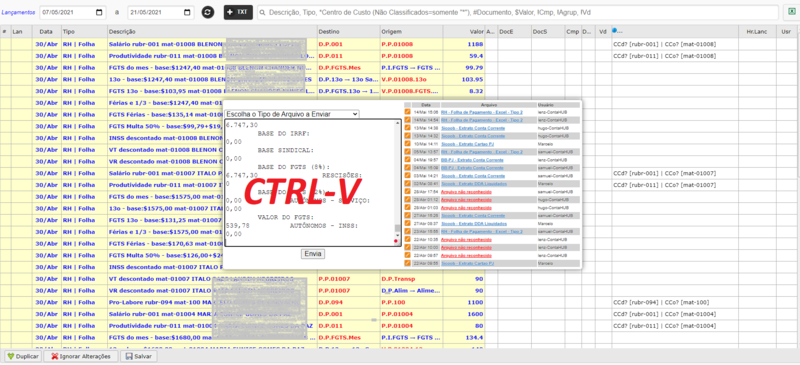Viewport: 800px width, 365px height.
Task: Click orange edit icon for 22/Abr 09:55 upload
Action: click(408, 263)
